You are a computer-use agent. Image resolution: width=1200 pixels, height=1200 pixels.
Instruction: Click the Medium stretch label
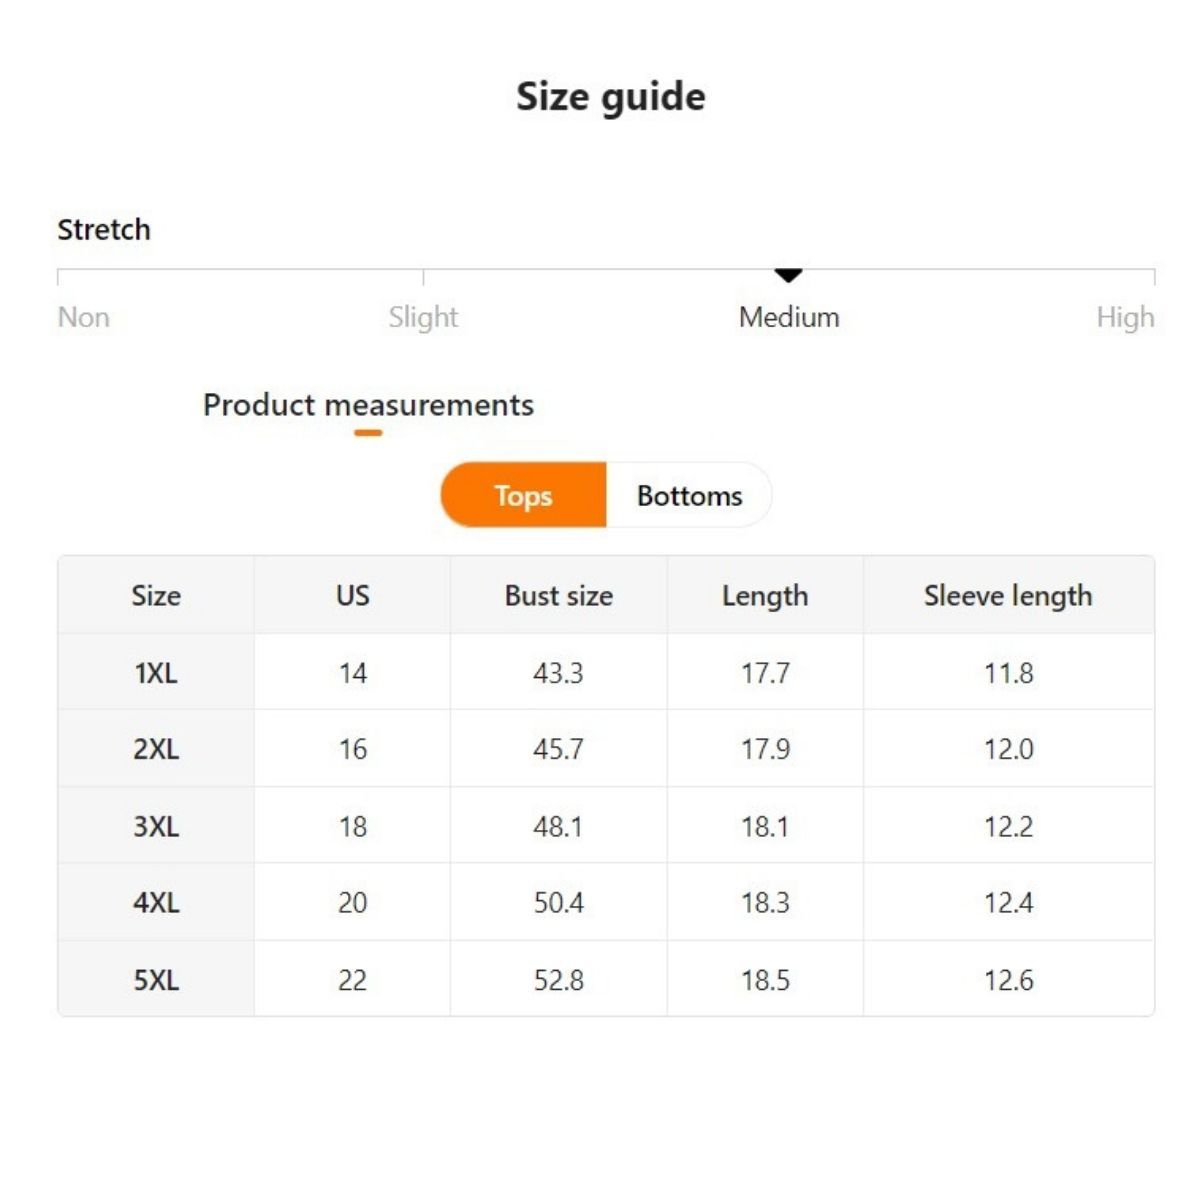(789, 317)
